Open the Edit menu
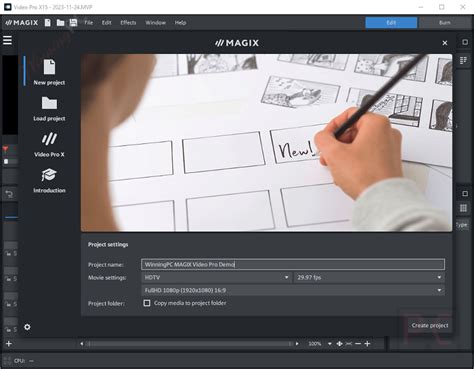The width and height of the screenshot is (474, 369). tap(107, 23)
